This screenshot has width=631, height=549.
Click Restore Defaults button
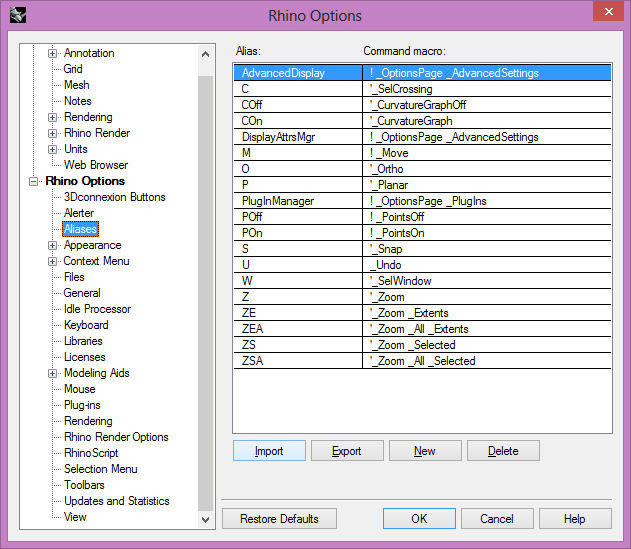click(279, 519)
